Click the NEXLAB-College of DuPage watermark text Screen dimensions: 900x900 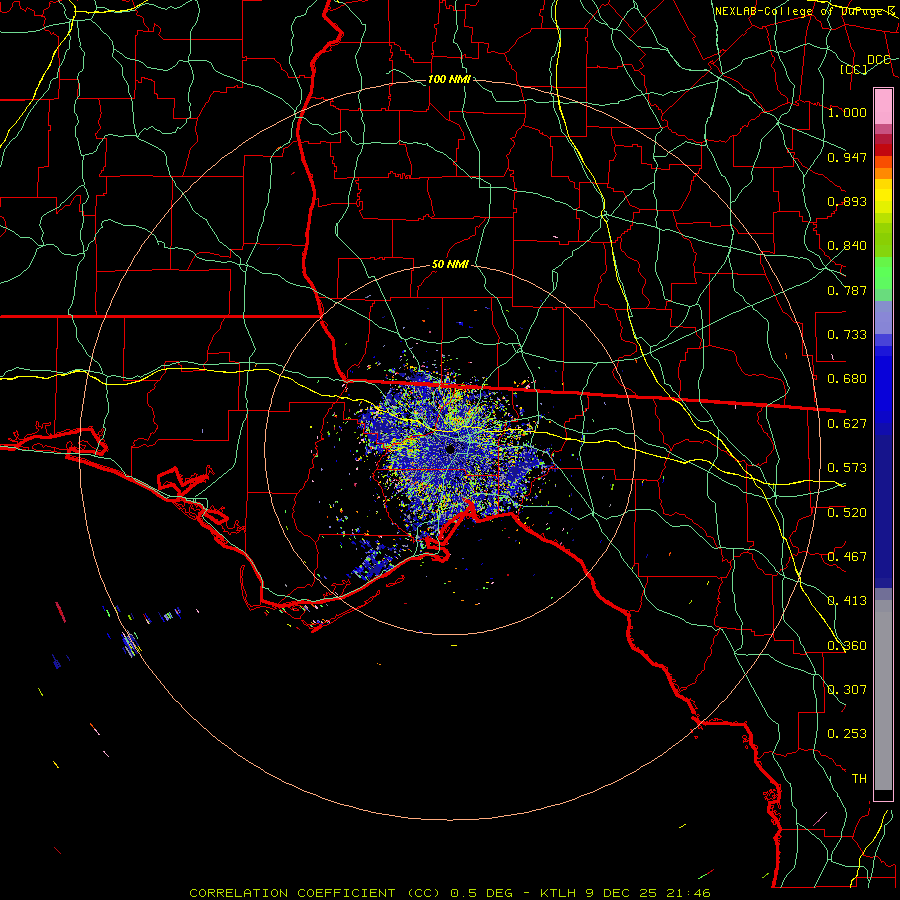(805, 11)
